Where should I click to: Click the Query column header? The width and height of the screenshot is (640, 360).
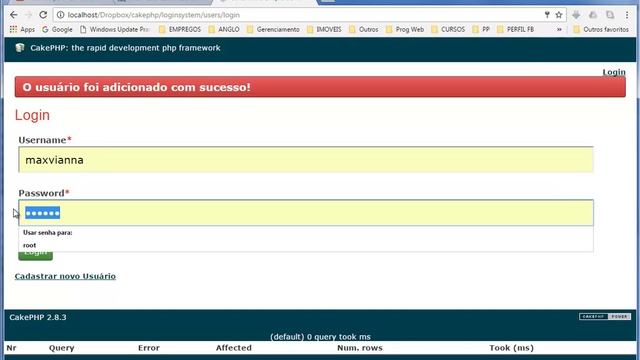[62, 348]
